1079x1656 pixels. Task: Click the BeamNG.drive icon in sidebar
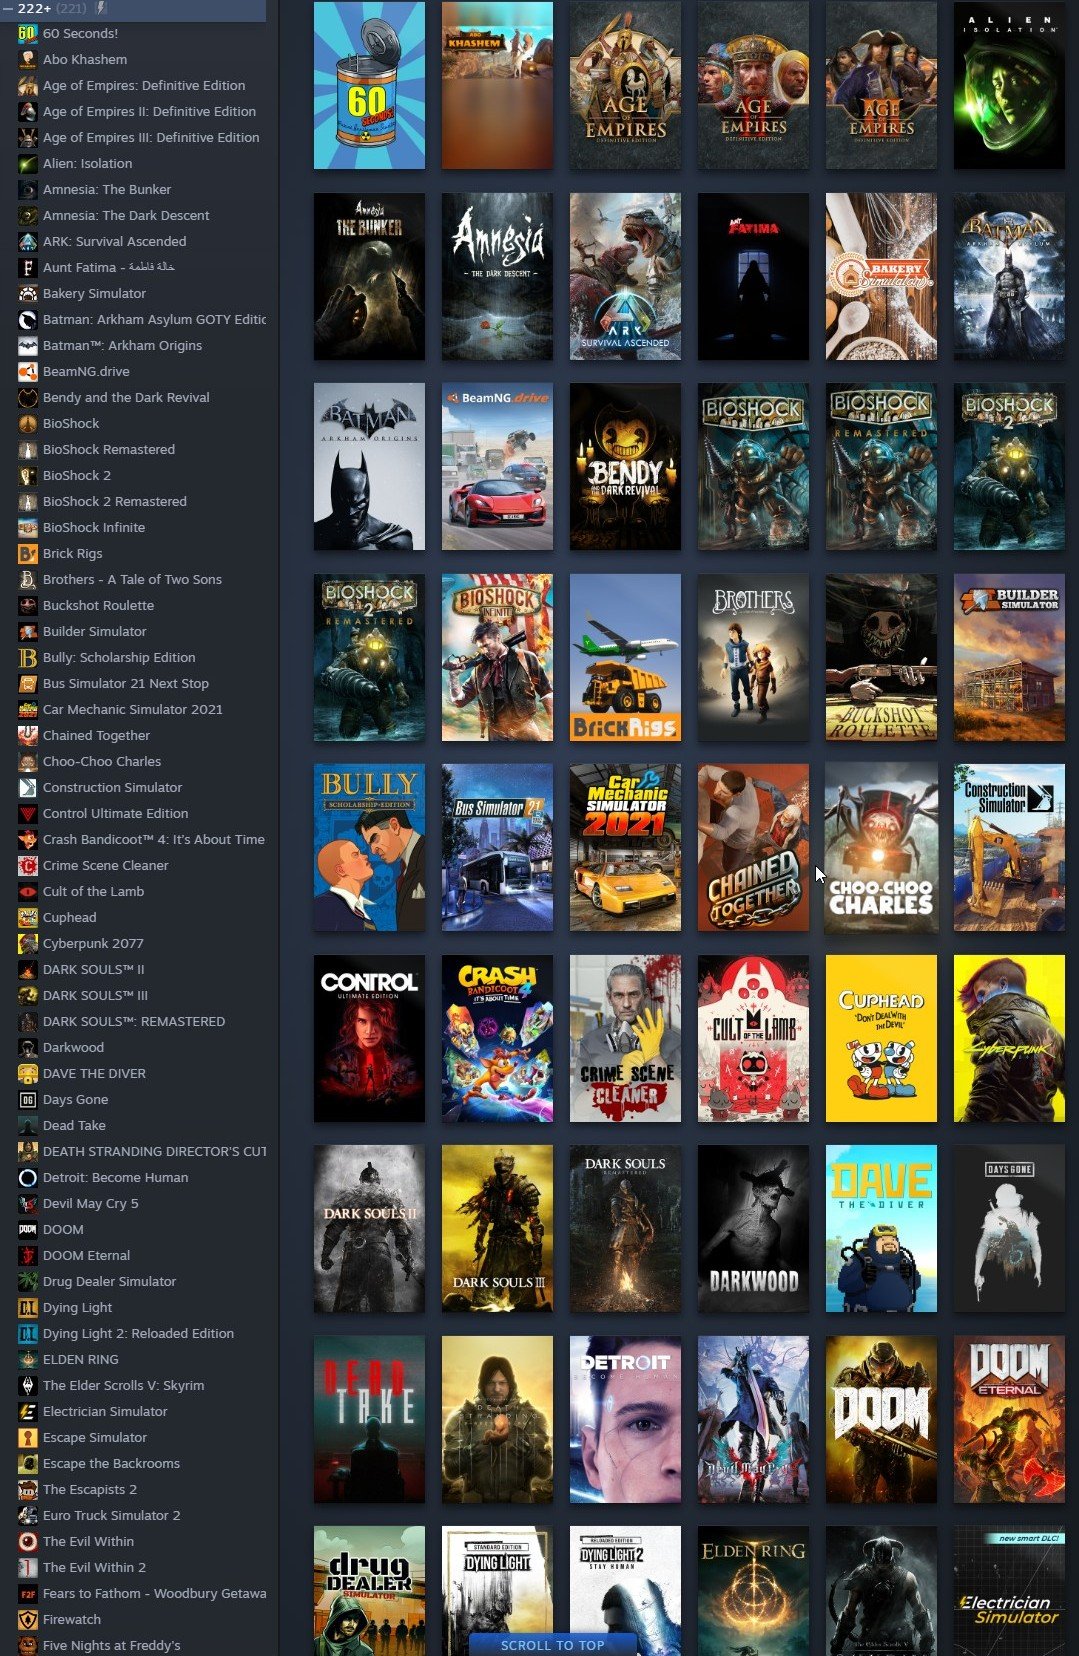click(28, 371)
